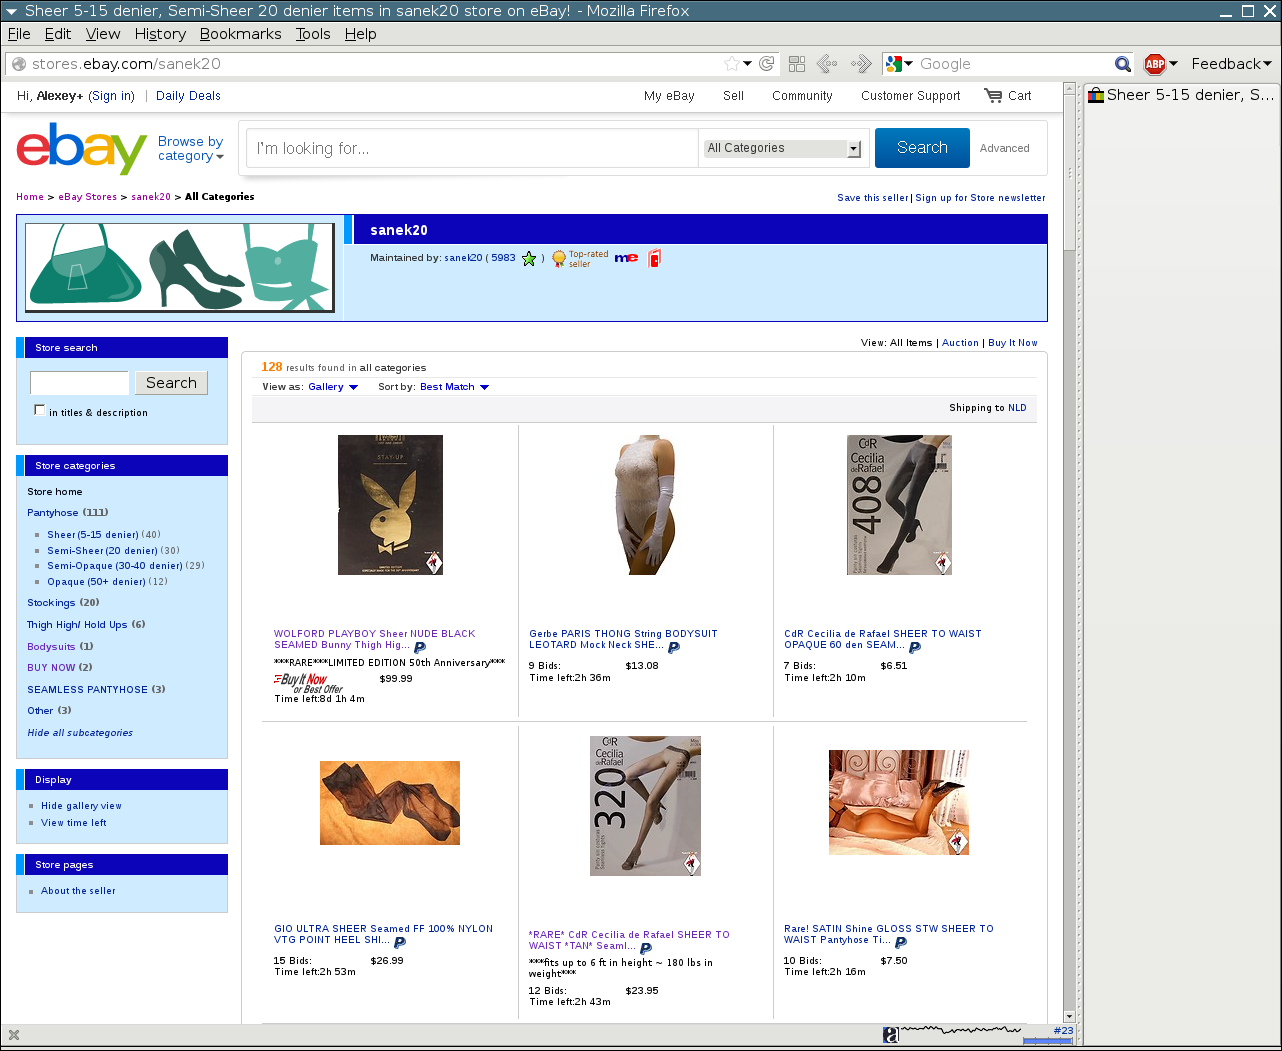The image size is (1282, 1051).
Task: Click the Adblock Plus ABP icon
Action: pyautogui.click(x=1155, y=64)
